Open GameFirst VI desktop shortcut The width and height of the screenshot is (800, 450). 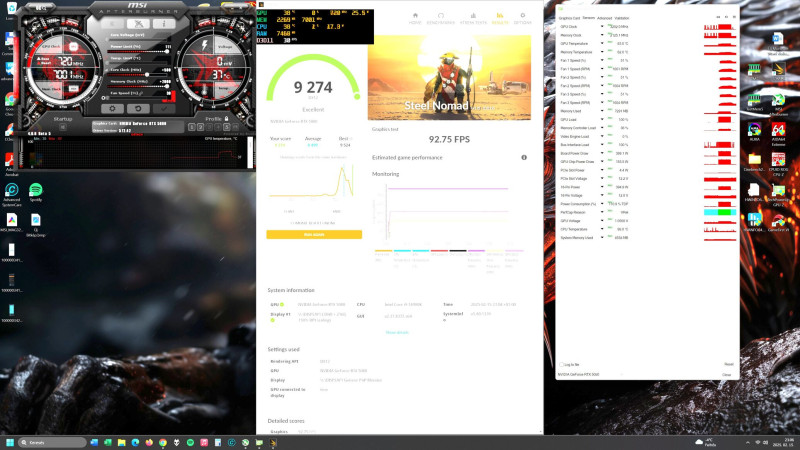778,223
